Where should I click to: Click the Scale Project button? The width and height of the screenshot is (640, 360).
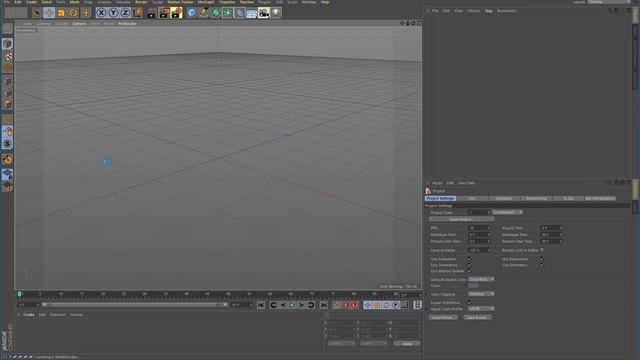(x=461, y=220)
